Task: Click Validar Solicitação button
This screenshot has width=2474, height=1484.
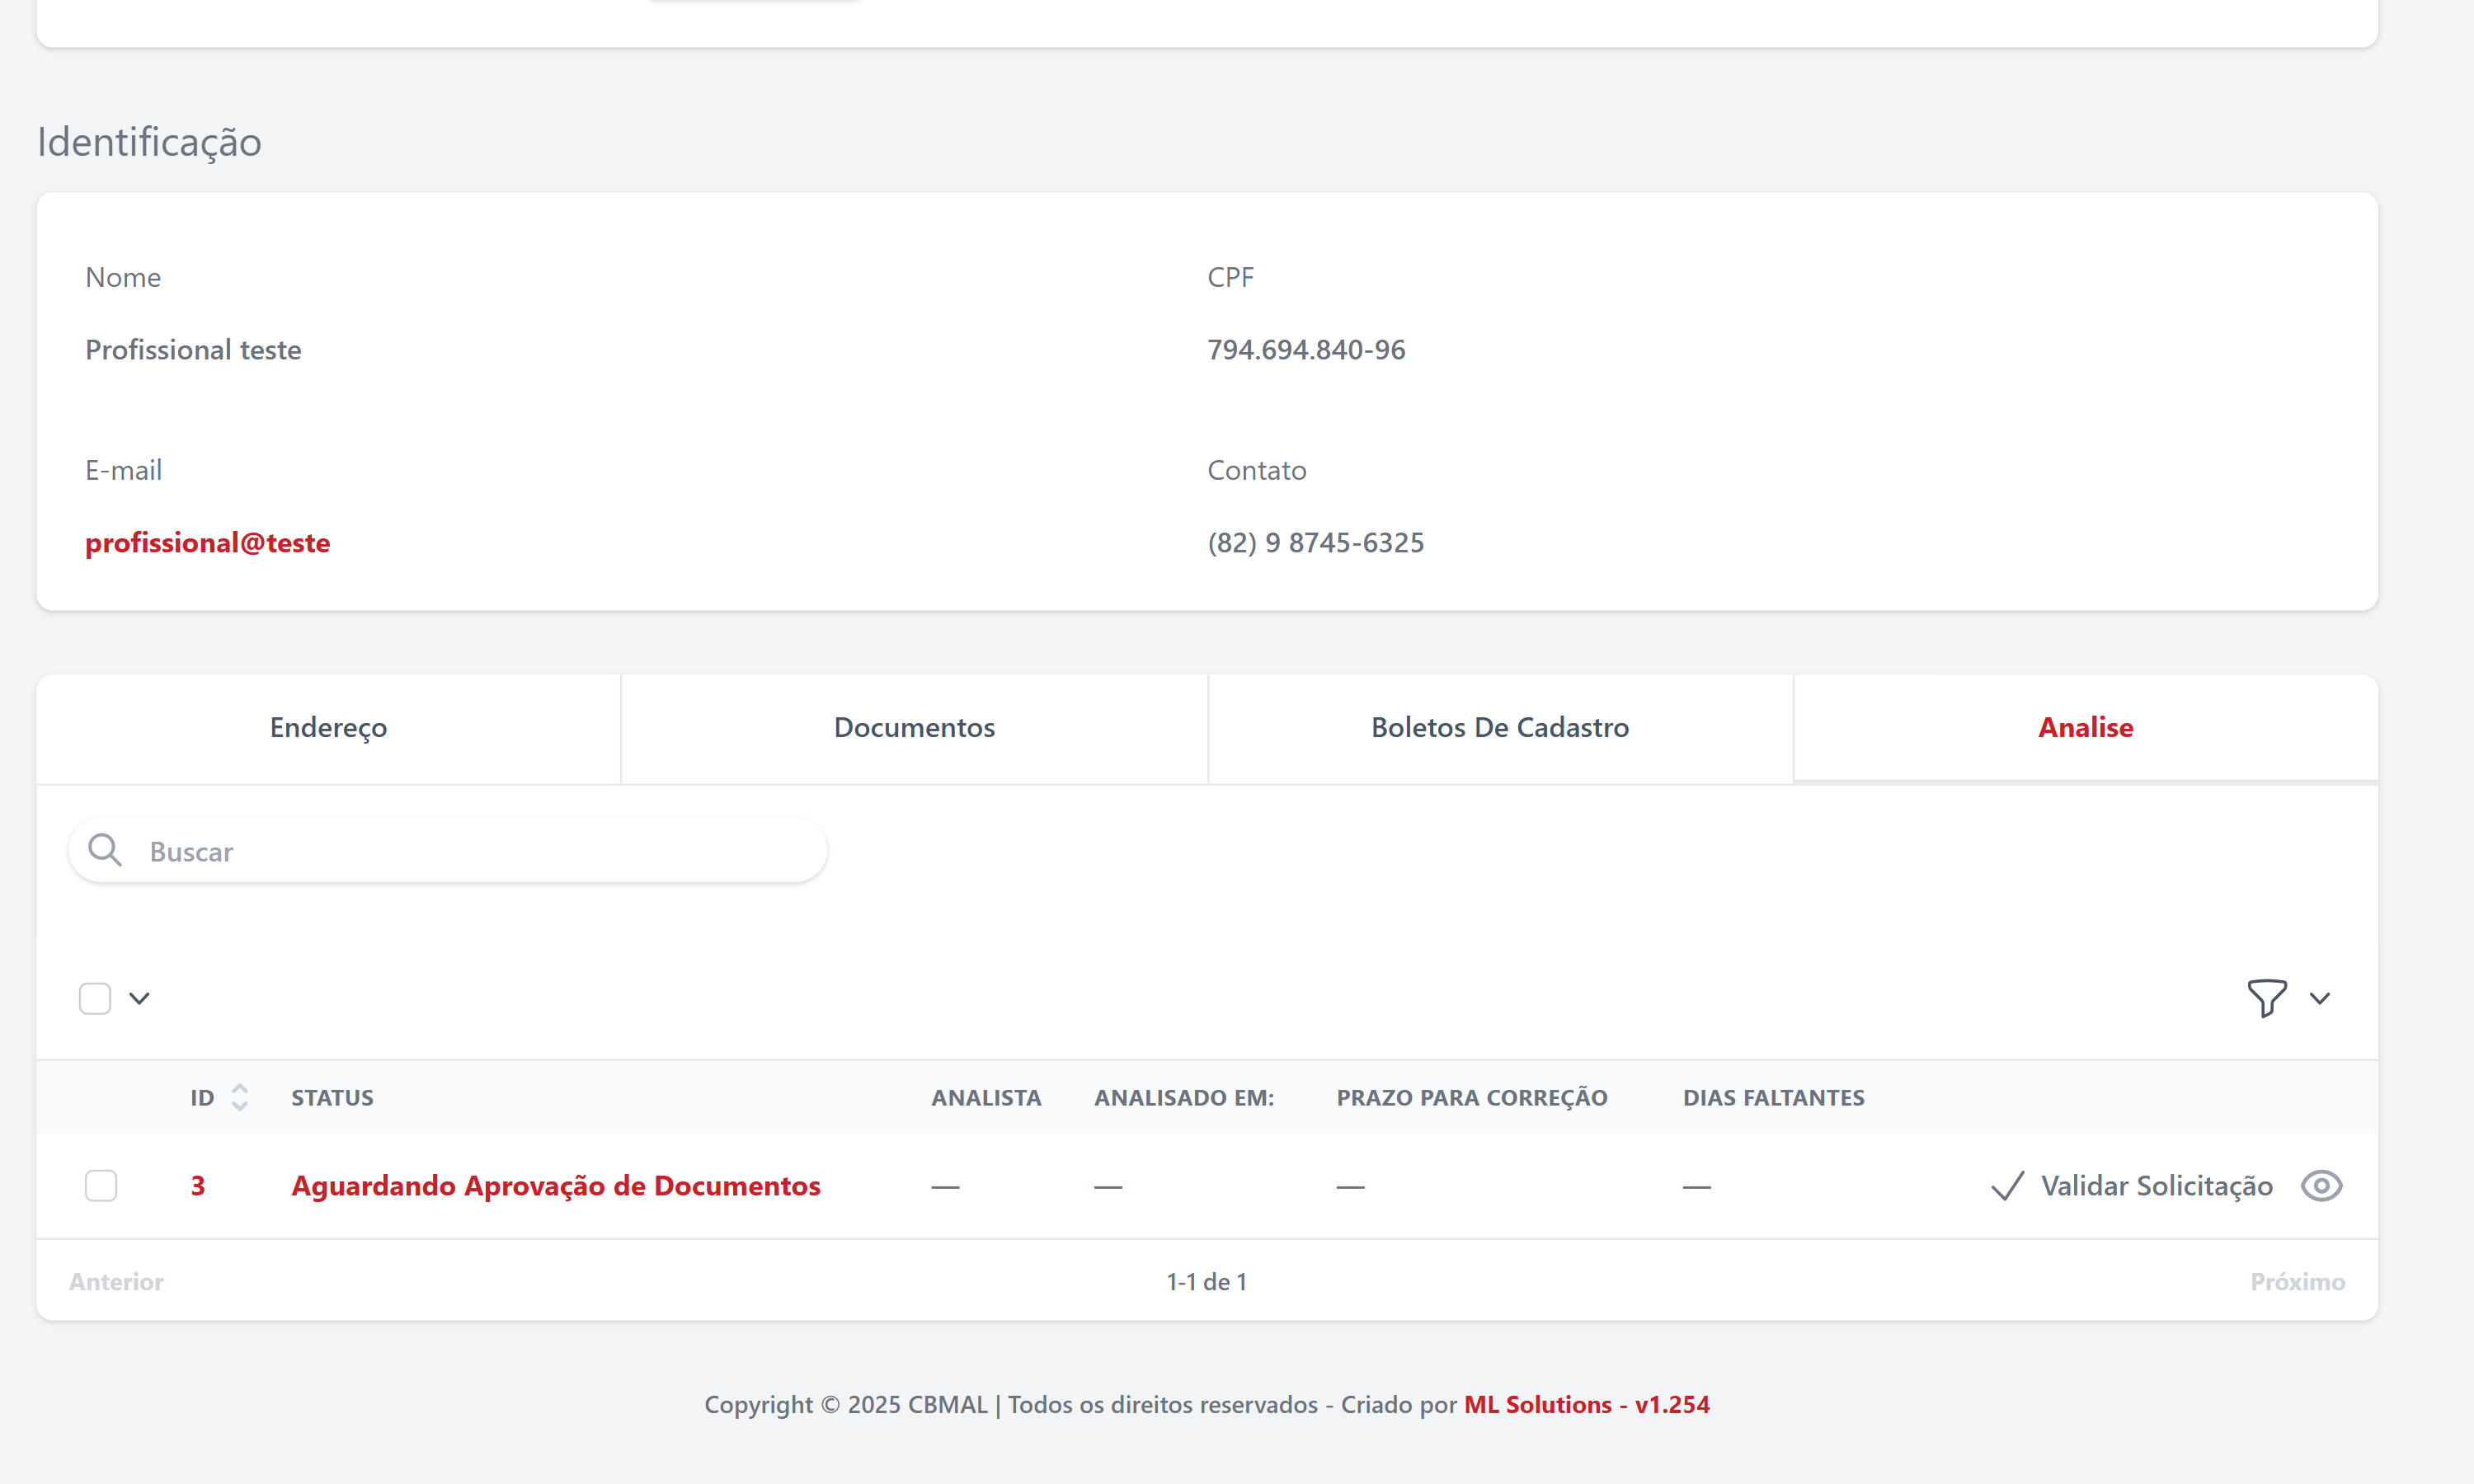Action: tap(2156, 1186)
